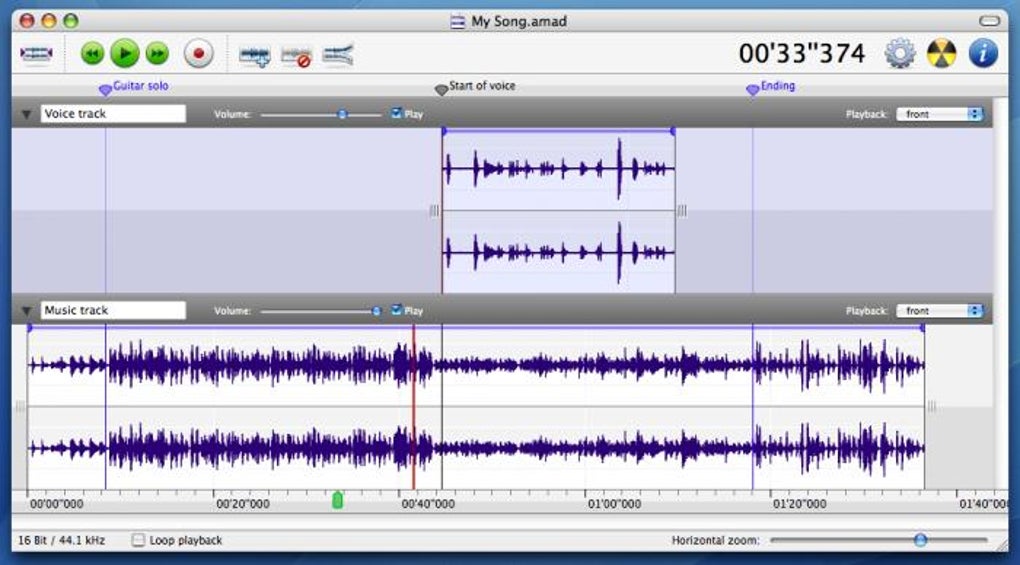Rewind playback with the green rewind button

92,54
